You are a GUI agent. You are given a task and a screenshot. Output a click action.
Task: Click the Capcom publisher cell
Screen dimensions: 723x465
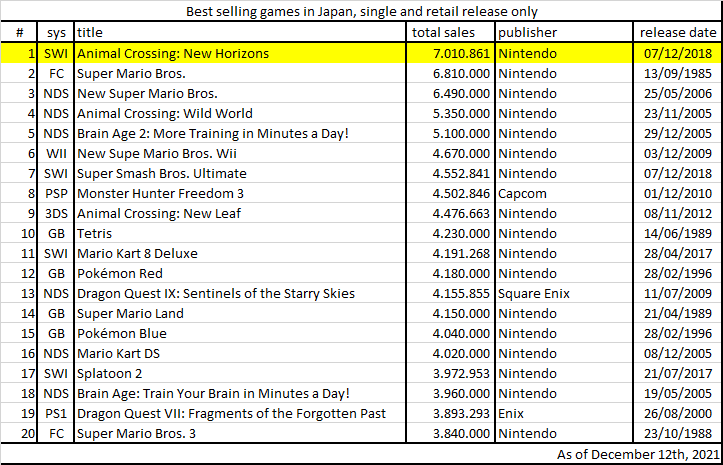pyautogui.click(x=564, y=194)
